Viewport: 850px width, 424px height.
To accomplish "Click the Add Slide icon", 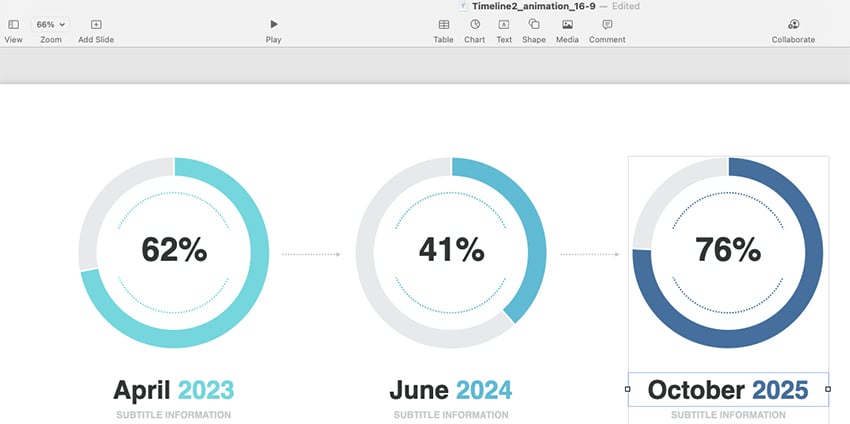I will (x=96, y=24).
